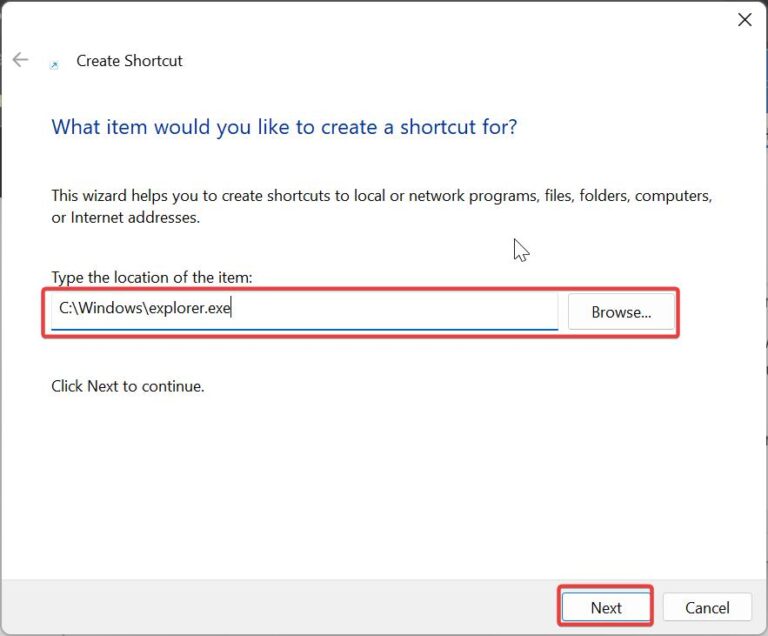The width and height of the screenshot is (768, 636).
Task: Click the 'Type the location of the item:' label
Action: [x=152, y=277]
